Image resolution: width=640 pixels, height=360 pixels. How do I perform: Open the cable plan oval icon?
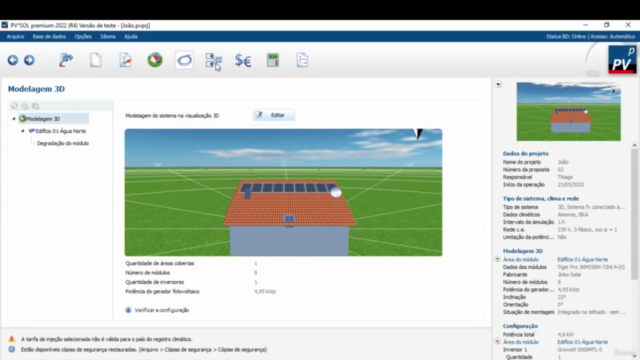184,60
